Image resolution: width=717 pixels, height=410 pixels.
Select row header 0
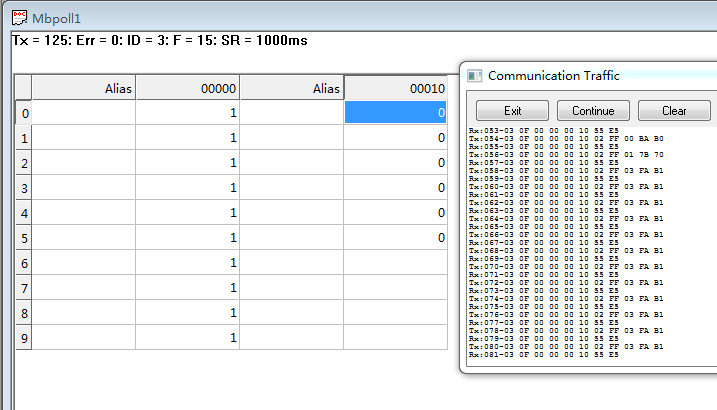(24, 113)
